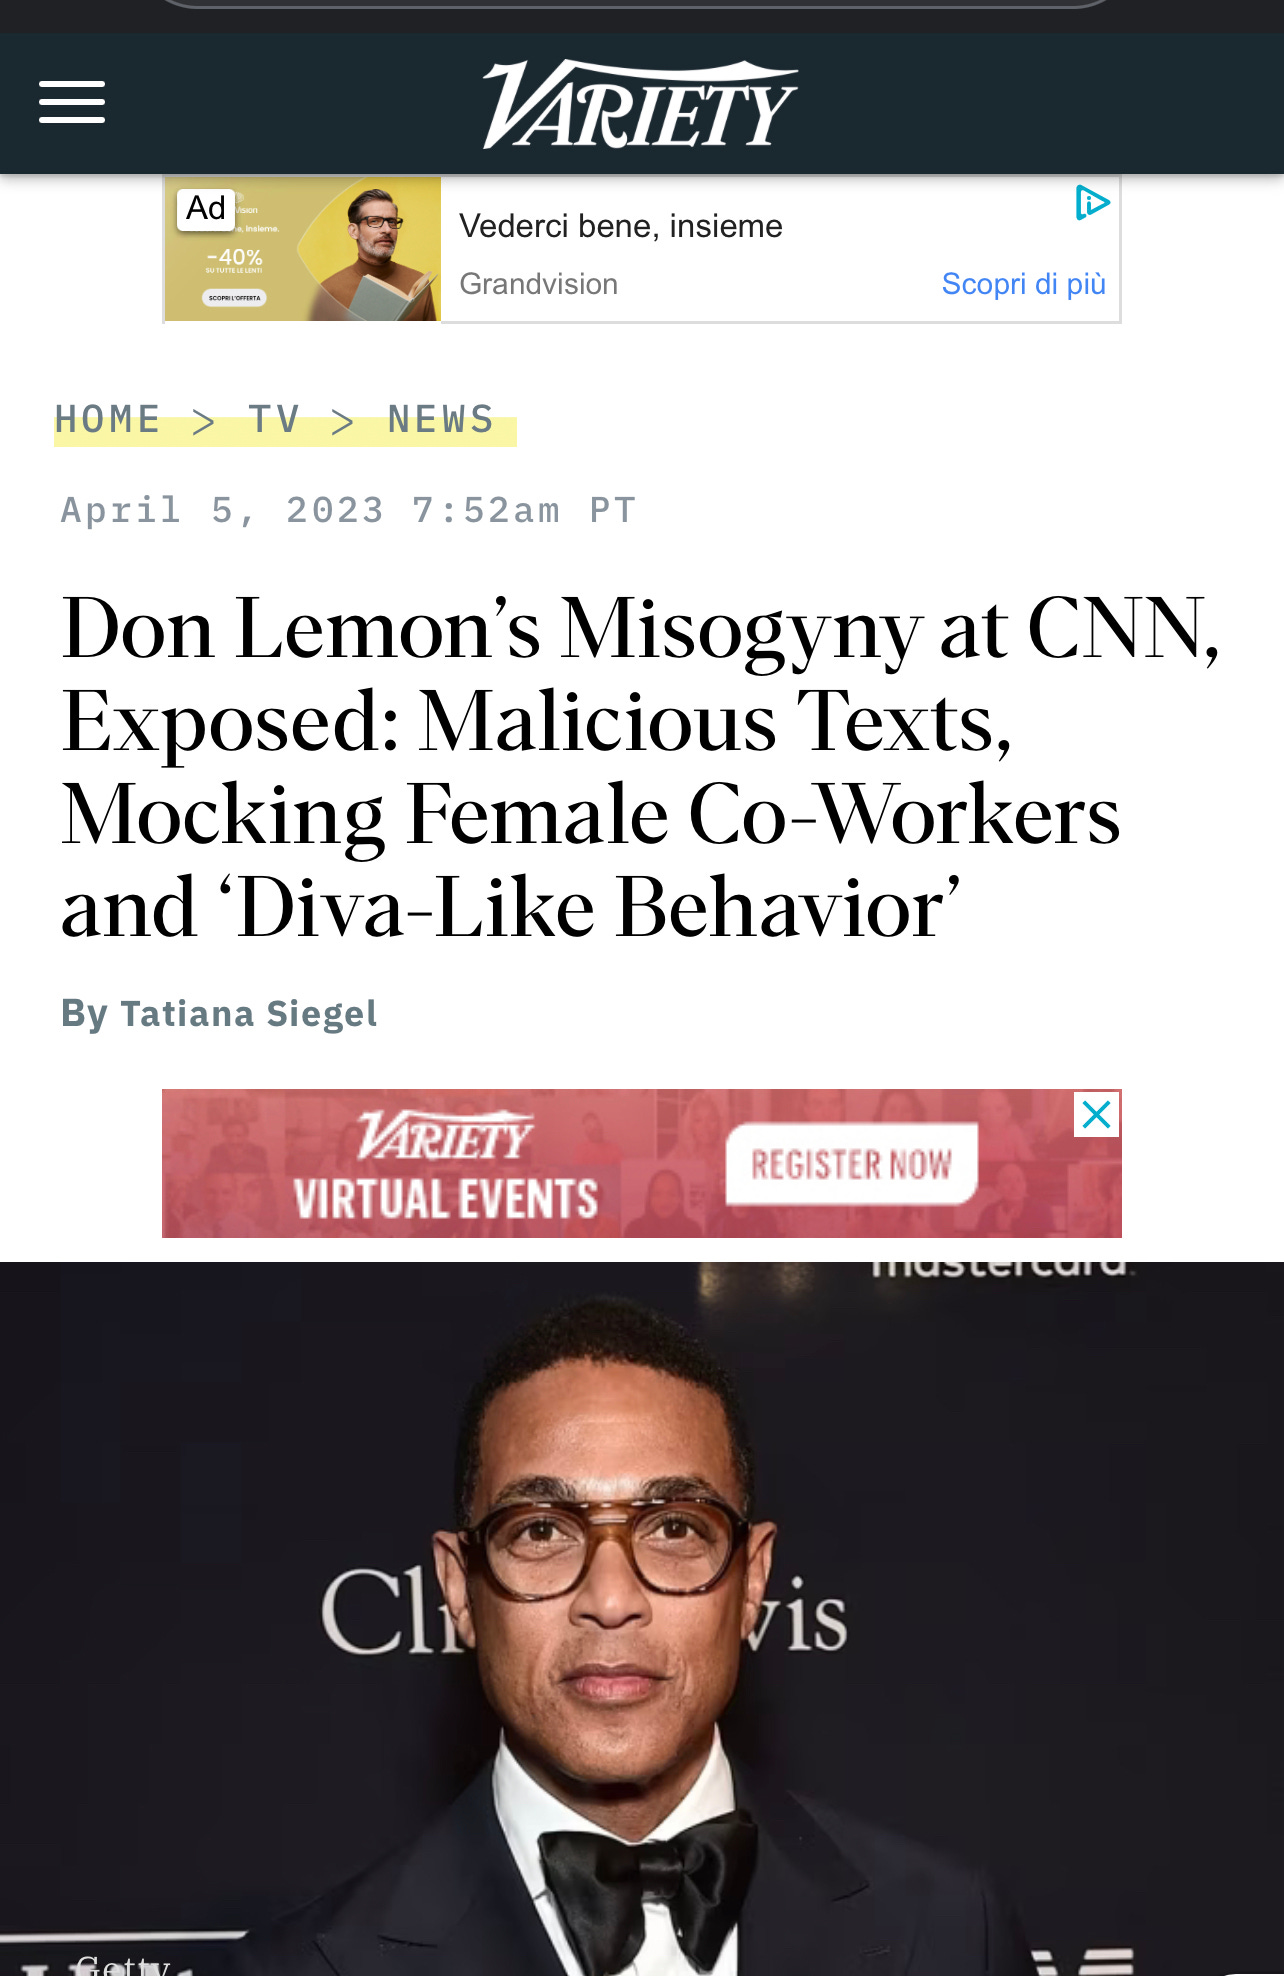Image resolution: width=1284 pixels, height=1976 pixels.
Task: Click the first breadcrumb chevron separator
Action: click(204, 422)
